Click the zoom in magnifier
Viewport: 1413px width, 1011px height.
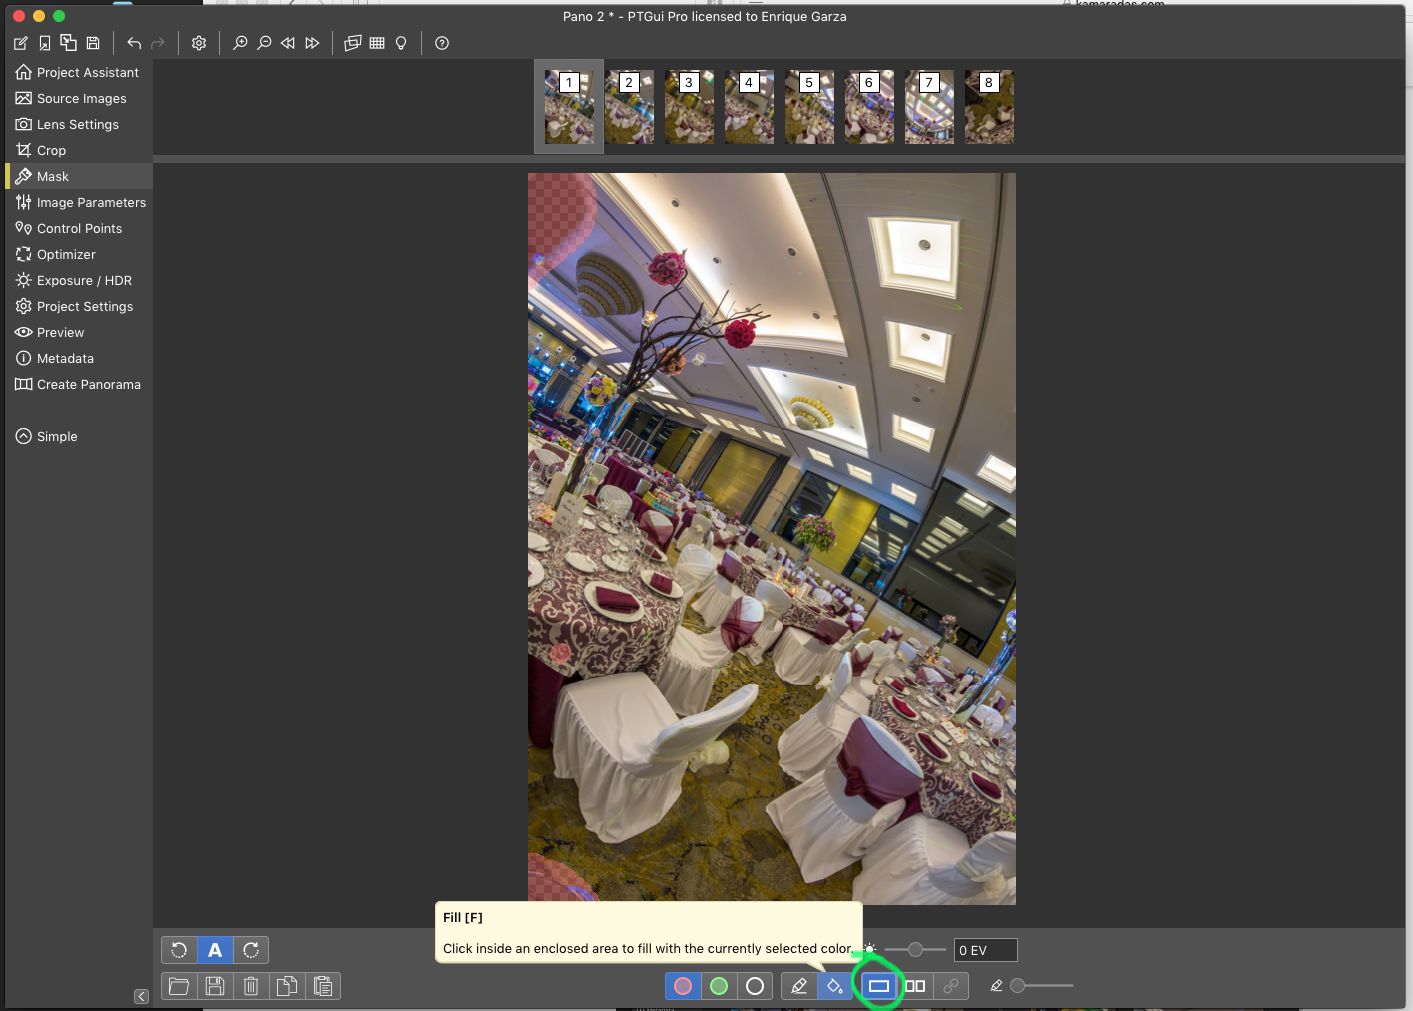pyautogui.click(x=240, y=43)
